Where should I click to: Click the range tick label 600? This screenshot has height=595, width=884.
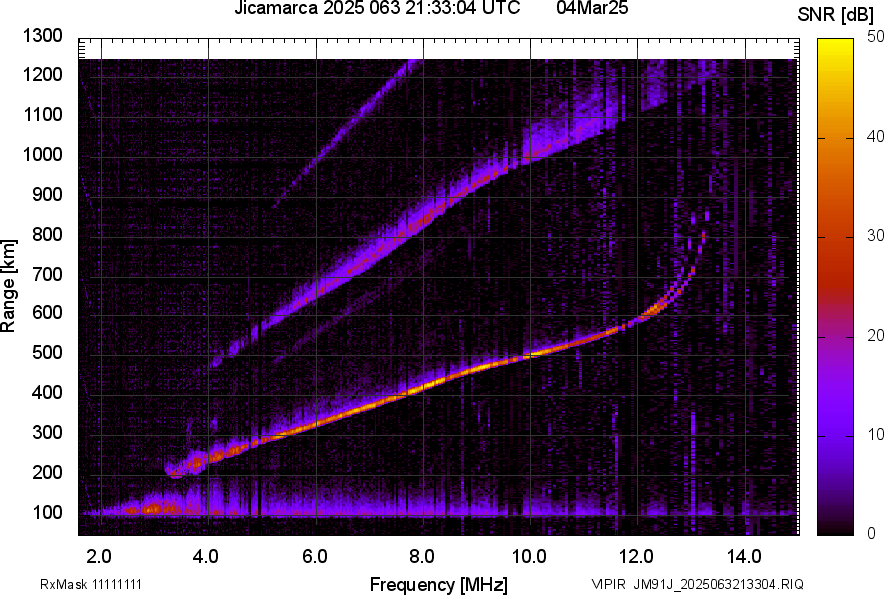[x=47, y=312]
